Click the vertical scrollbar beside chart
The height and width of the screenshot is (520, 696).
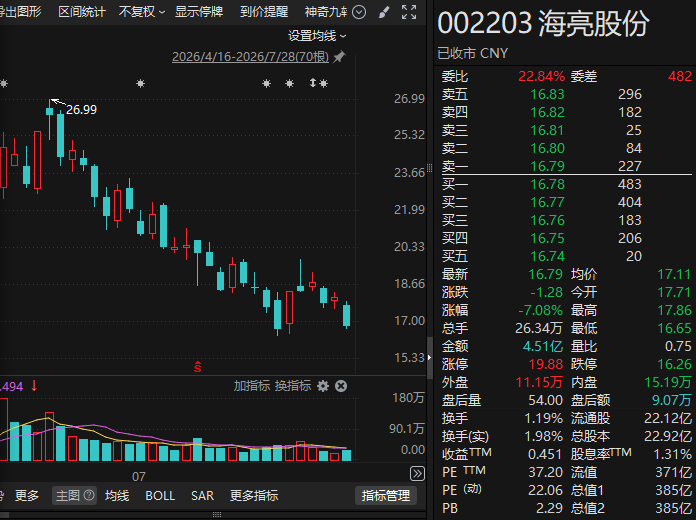(429, 358)
